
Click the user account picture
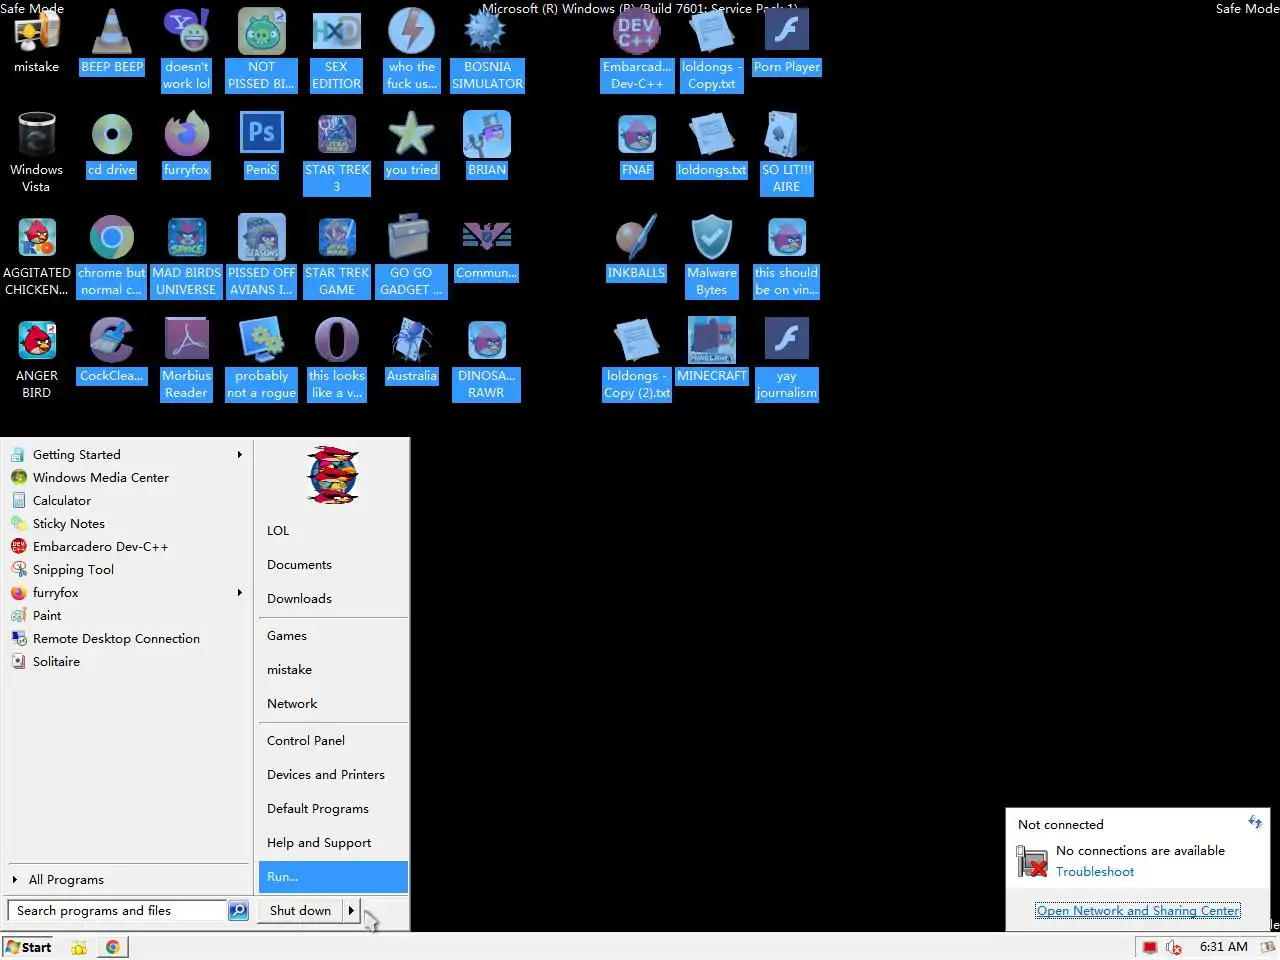pos(333,476)
